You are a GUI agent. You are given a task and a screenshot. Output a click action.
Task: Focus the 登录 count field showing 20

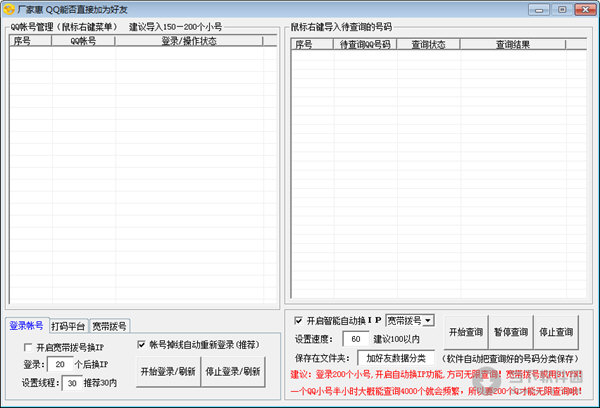pos(60,364)
